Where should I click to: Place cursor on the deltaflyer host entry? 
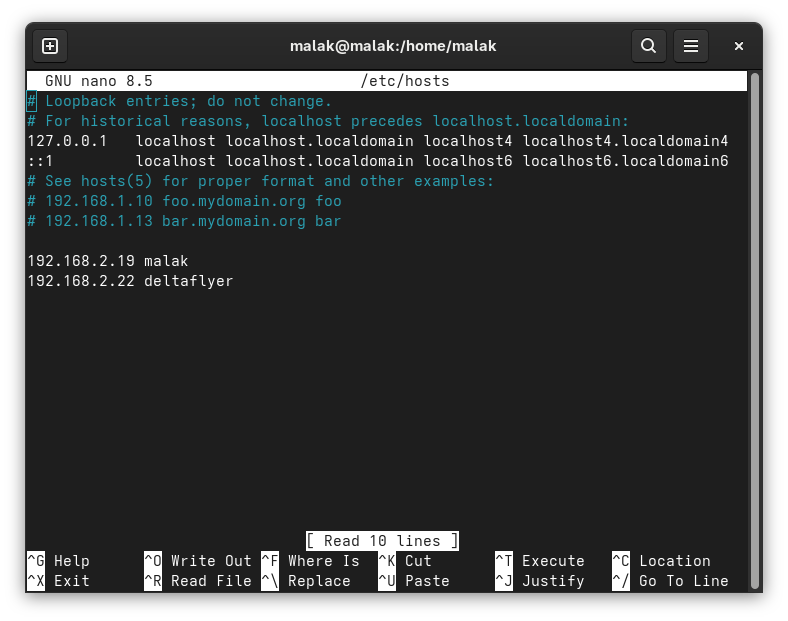[188, 281]
